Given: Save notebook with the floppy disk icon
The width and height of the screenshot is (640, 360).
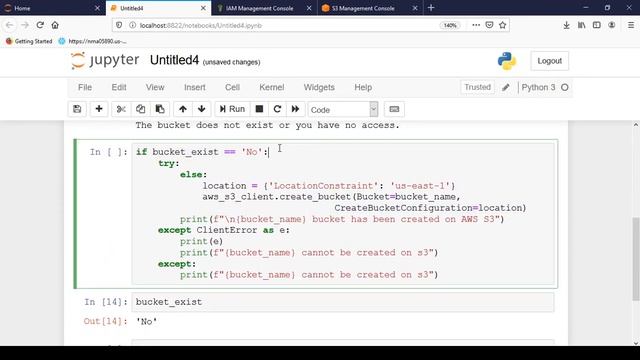Looking at the screenshot, I should pyautogui.click(x=77, y=109).
